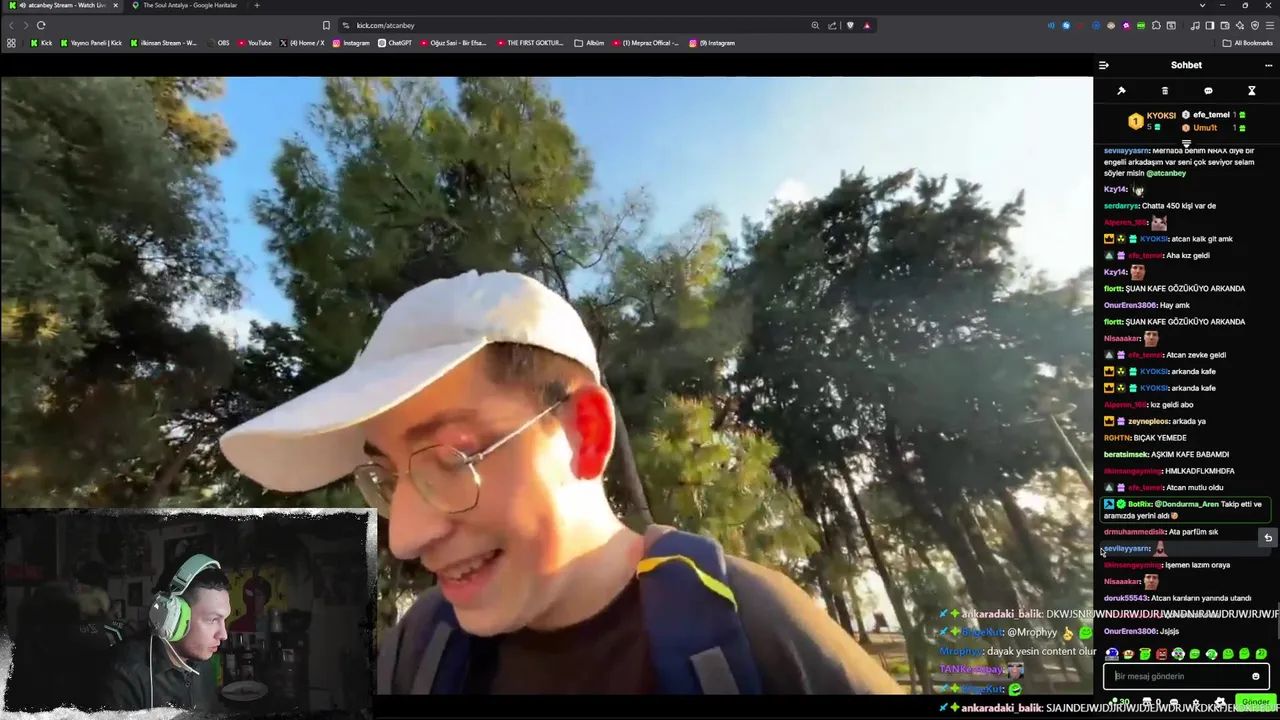This screenshot has width=1280, height=720.
Task: Click username drmuhammedisik in chat
Action: [x=1134, y=532]
